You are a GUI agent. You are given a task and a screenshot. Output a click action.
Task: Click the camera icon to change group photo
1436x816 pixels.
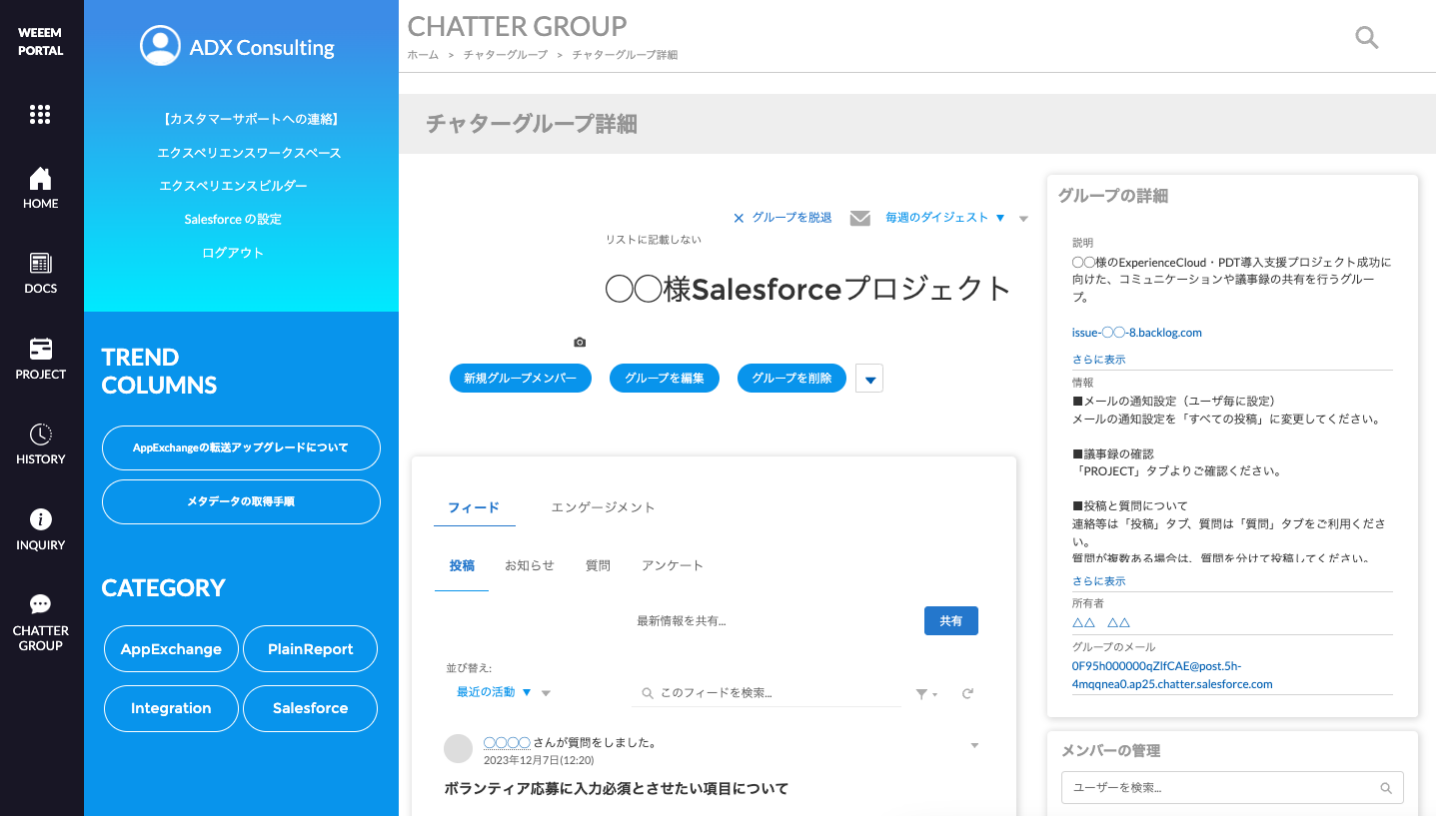tap(579, 342)
